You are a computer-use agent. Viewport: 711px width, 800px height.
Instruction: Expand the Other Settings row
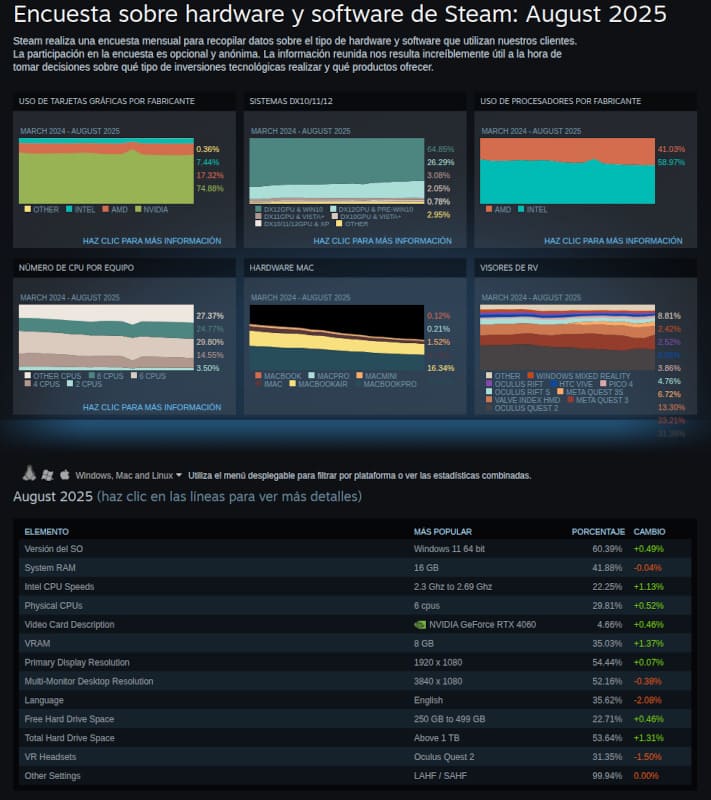[355, 776]
